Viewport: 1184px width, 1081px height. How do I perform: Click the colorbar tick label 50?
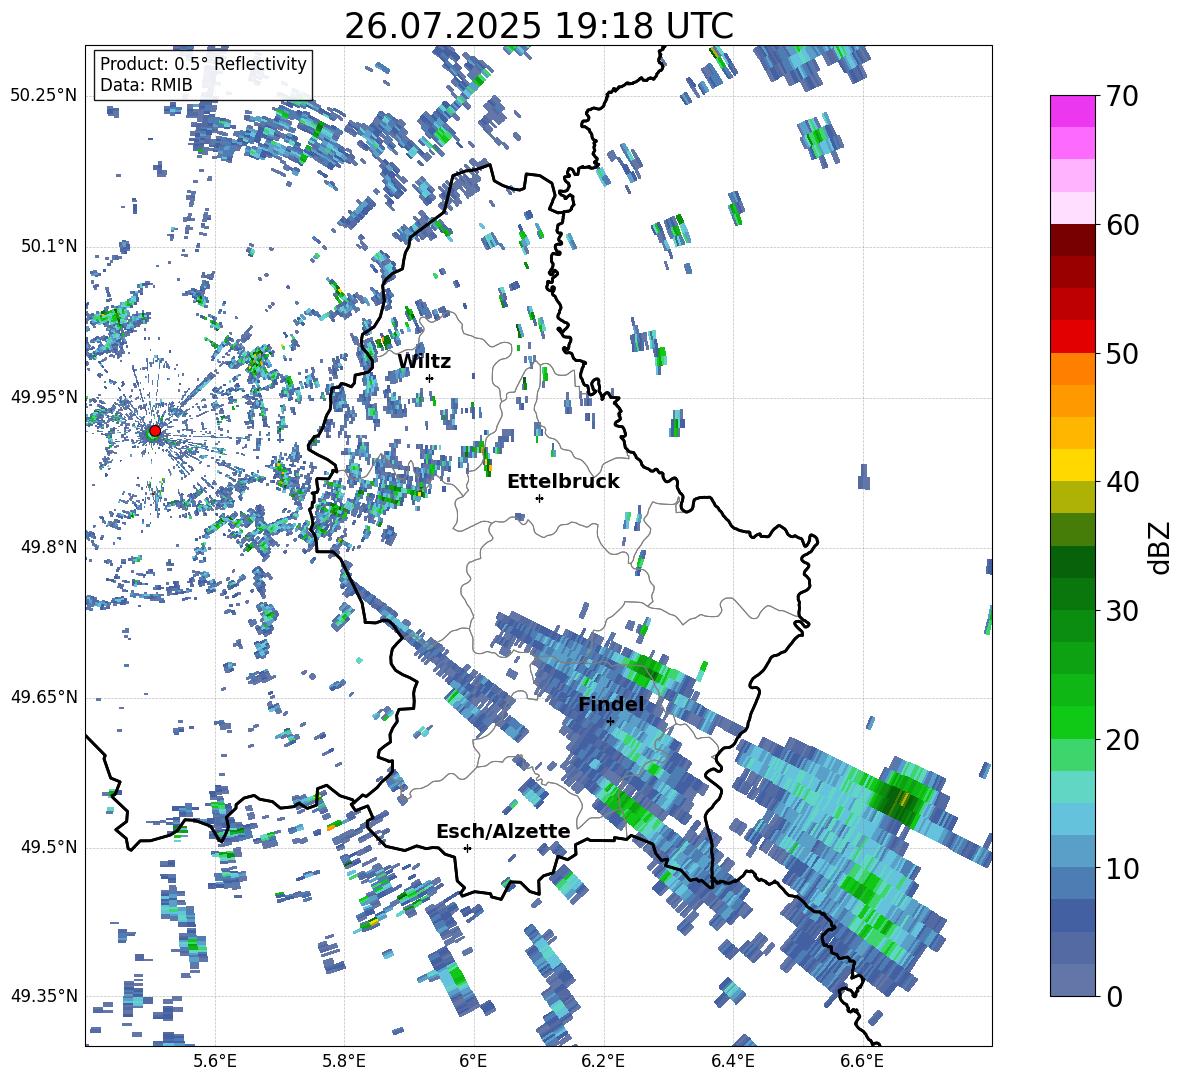click(1122, 353)
